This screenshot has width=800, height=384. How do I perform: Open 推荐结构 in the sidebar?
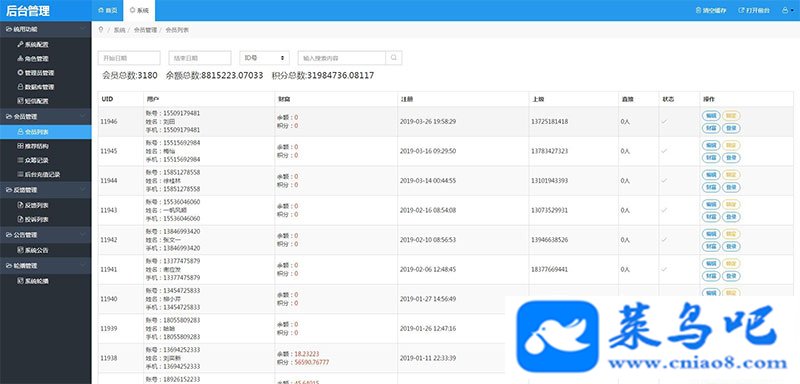tap(33, 146)
